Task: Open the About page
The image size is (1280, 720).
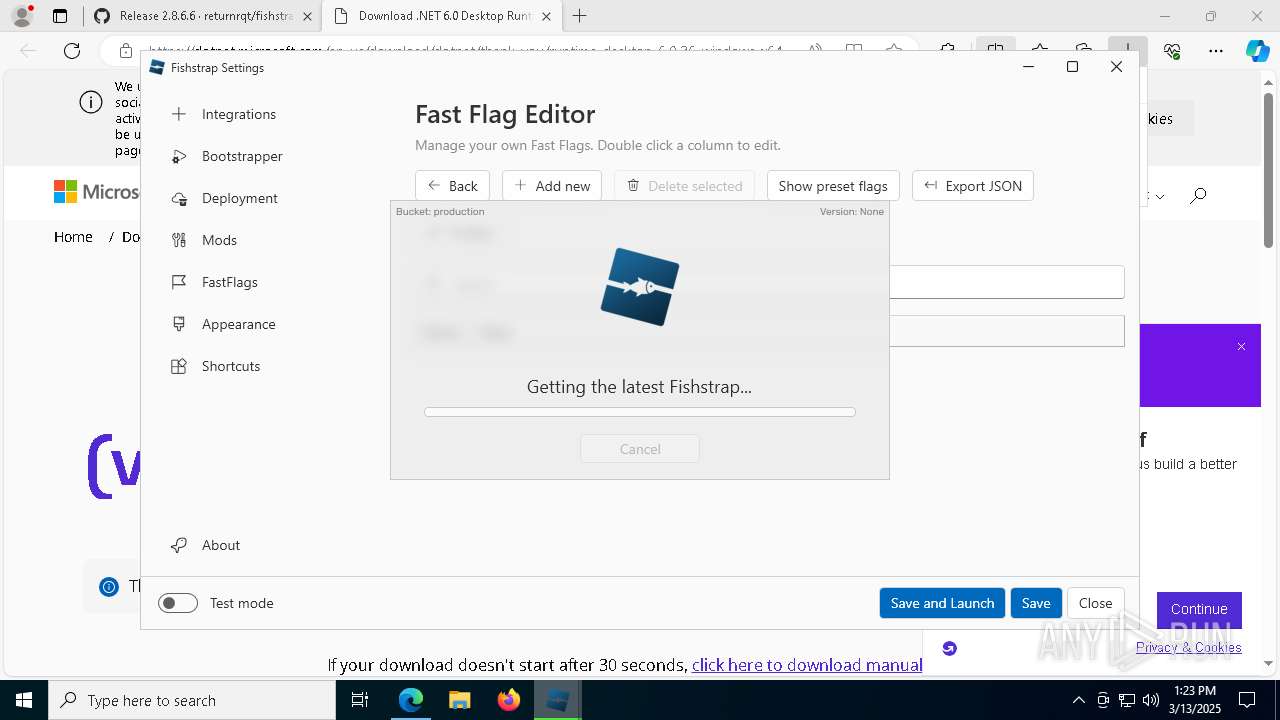Action: pos(220,545)
